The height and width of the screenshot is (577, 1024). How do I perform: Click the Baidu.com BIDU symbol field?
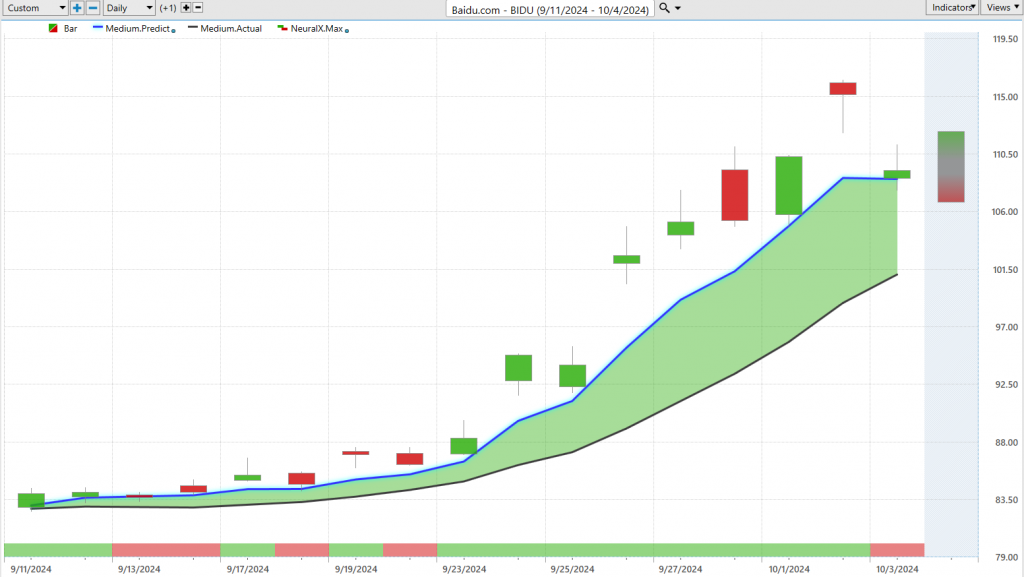coord(550,9)
